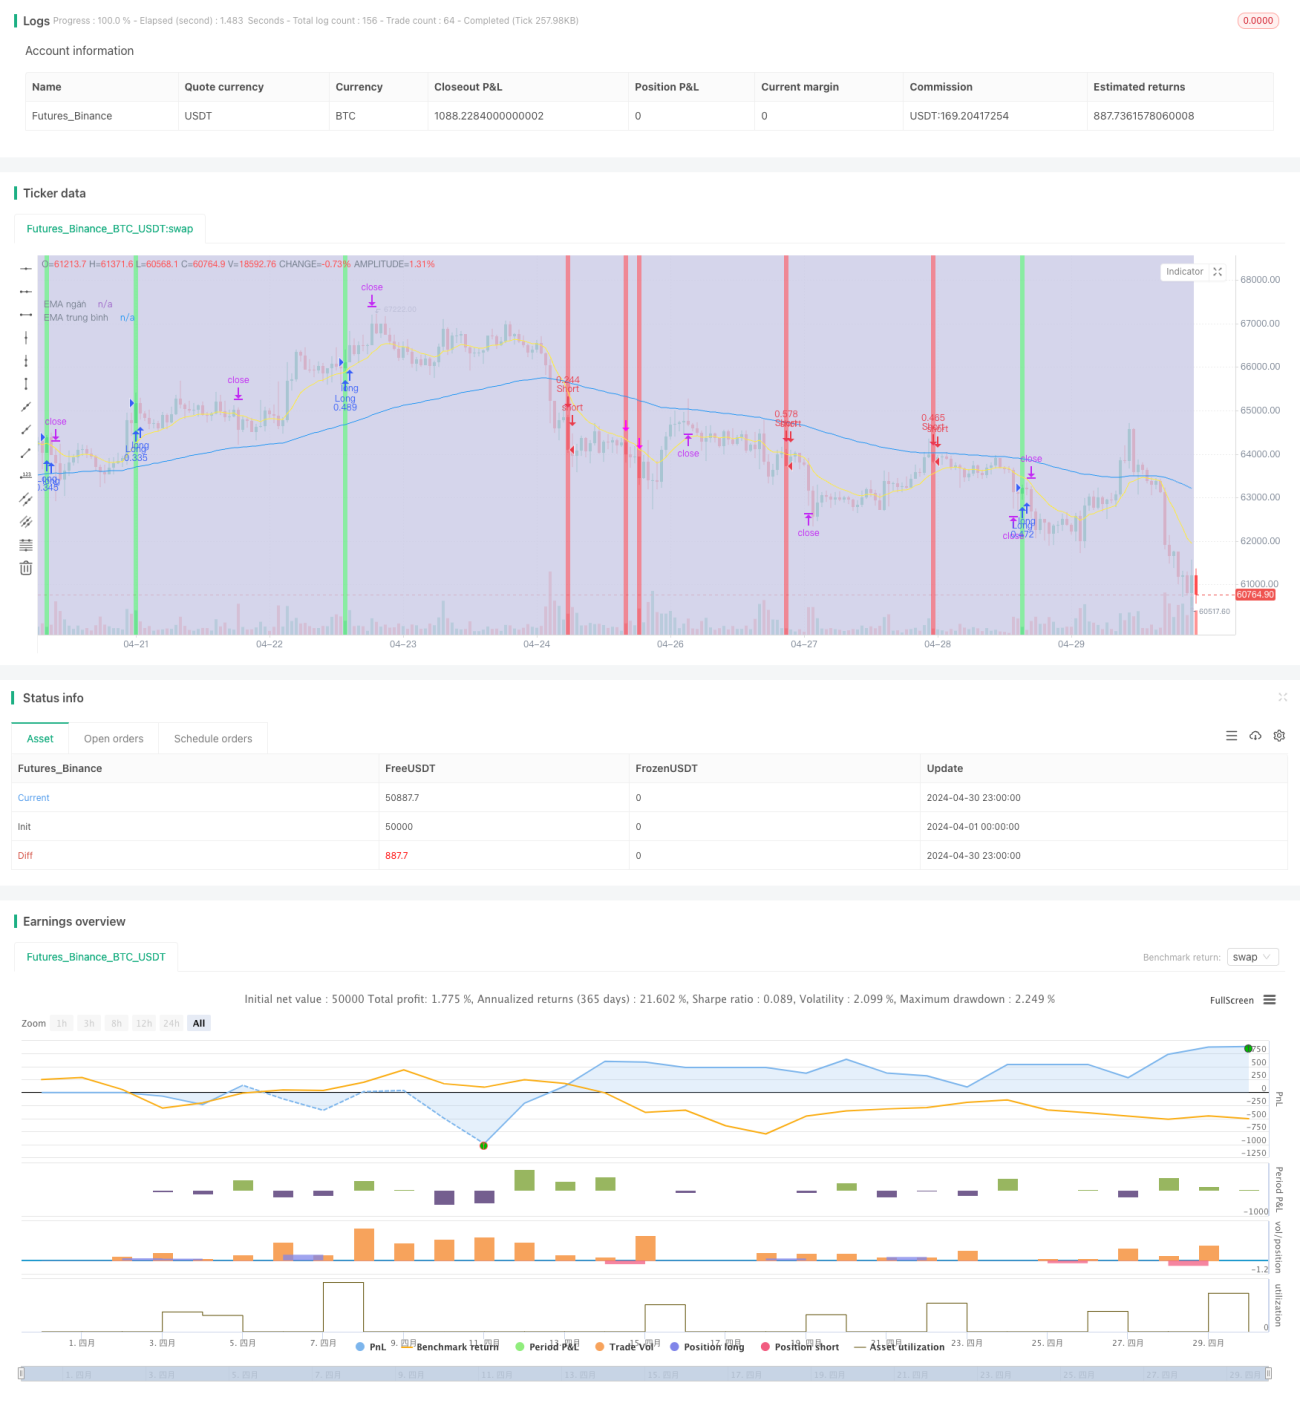The width and height of the screenshot is (1300, 1403).
Task: Open the Status info list menu icon
Action: tap(1231, 736)
